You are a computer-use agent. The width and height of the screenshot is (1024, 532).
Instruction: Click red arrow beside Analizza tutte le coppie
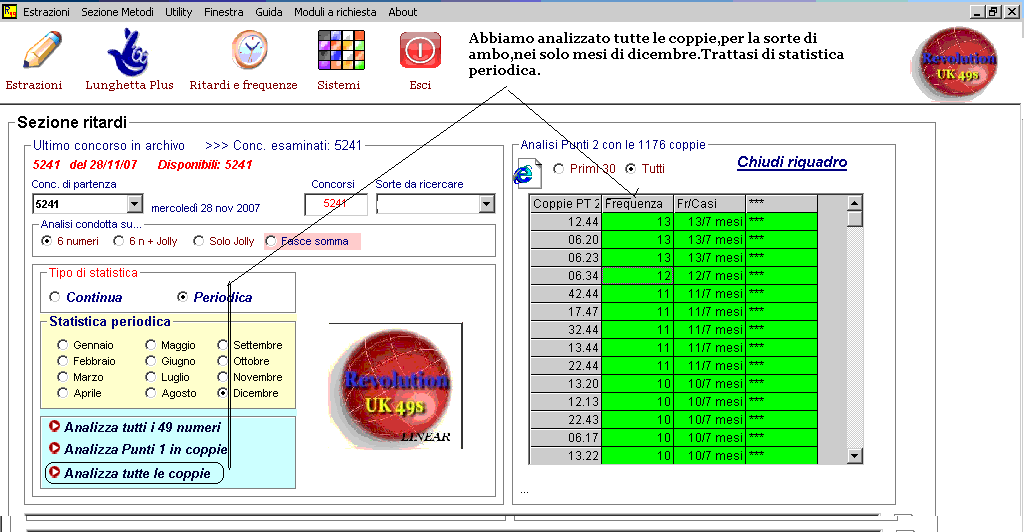click(x=54, y=472)
